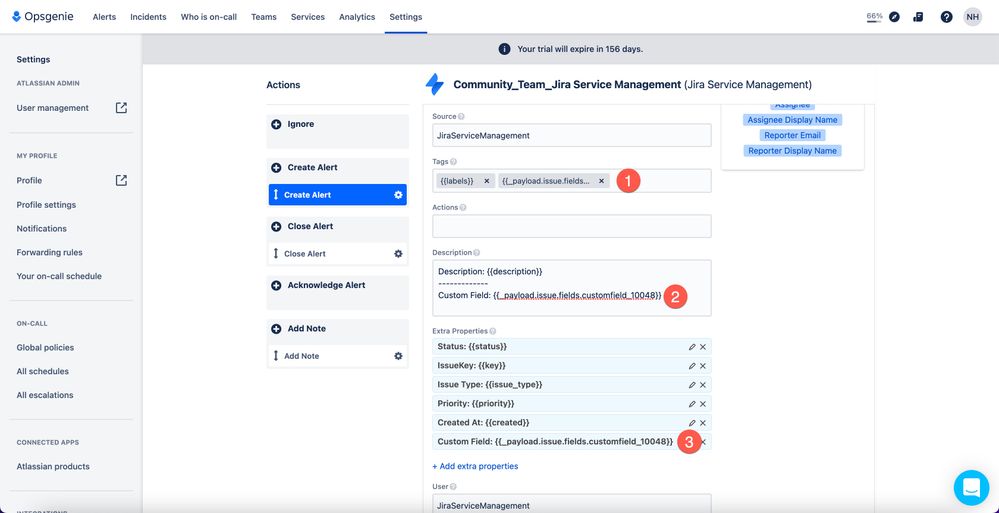The width and height of the screenshot is (999, 513).
Task: Open Forwarding rules
Action: (x=50, y=252)
